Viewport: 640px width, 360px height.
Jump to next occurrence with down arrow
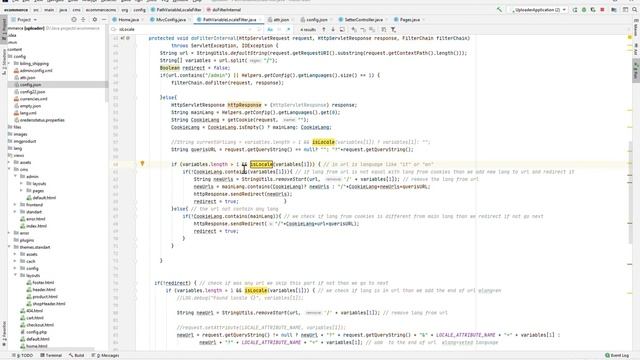point(333,29)
